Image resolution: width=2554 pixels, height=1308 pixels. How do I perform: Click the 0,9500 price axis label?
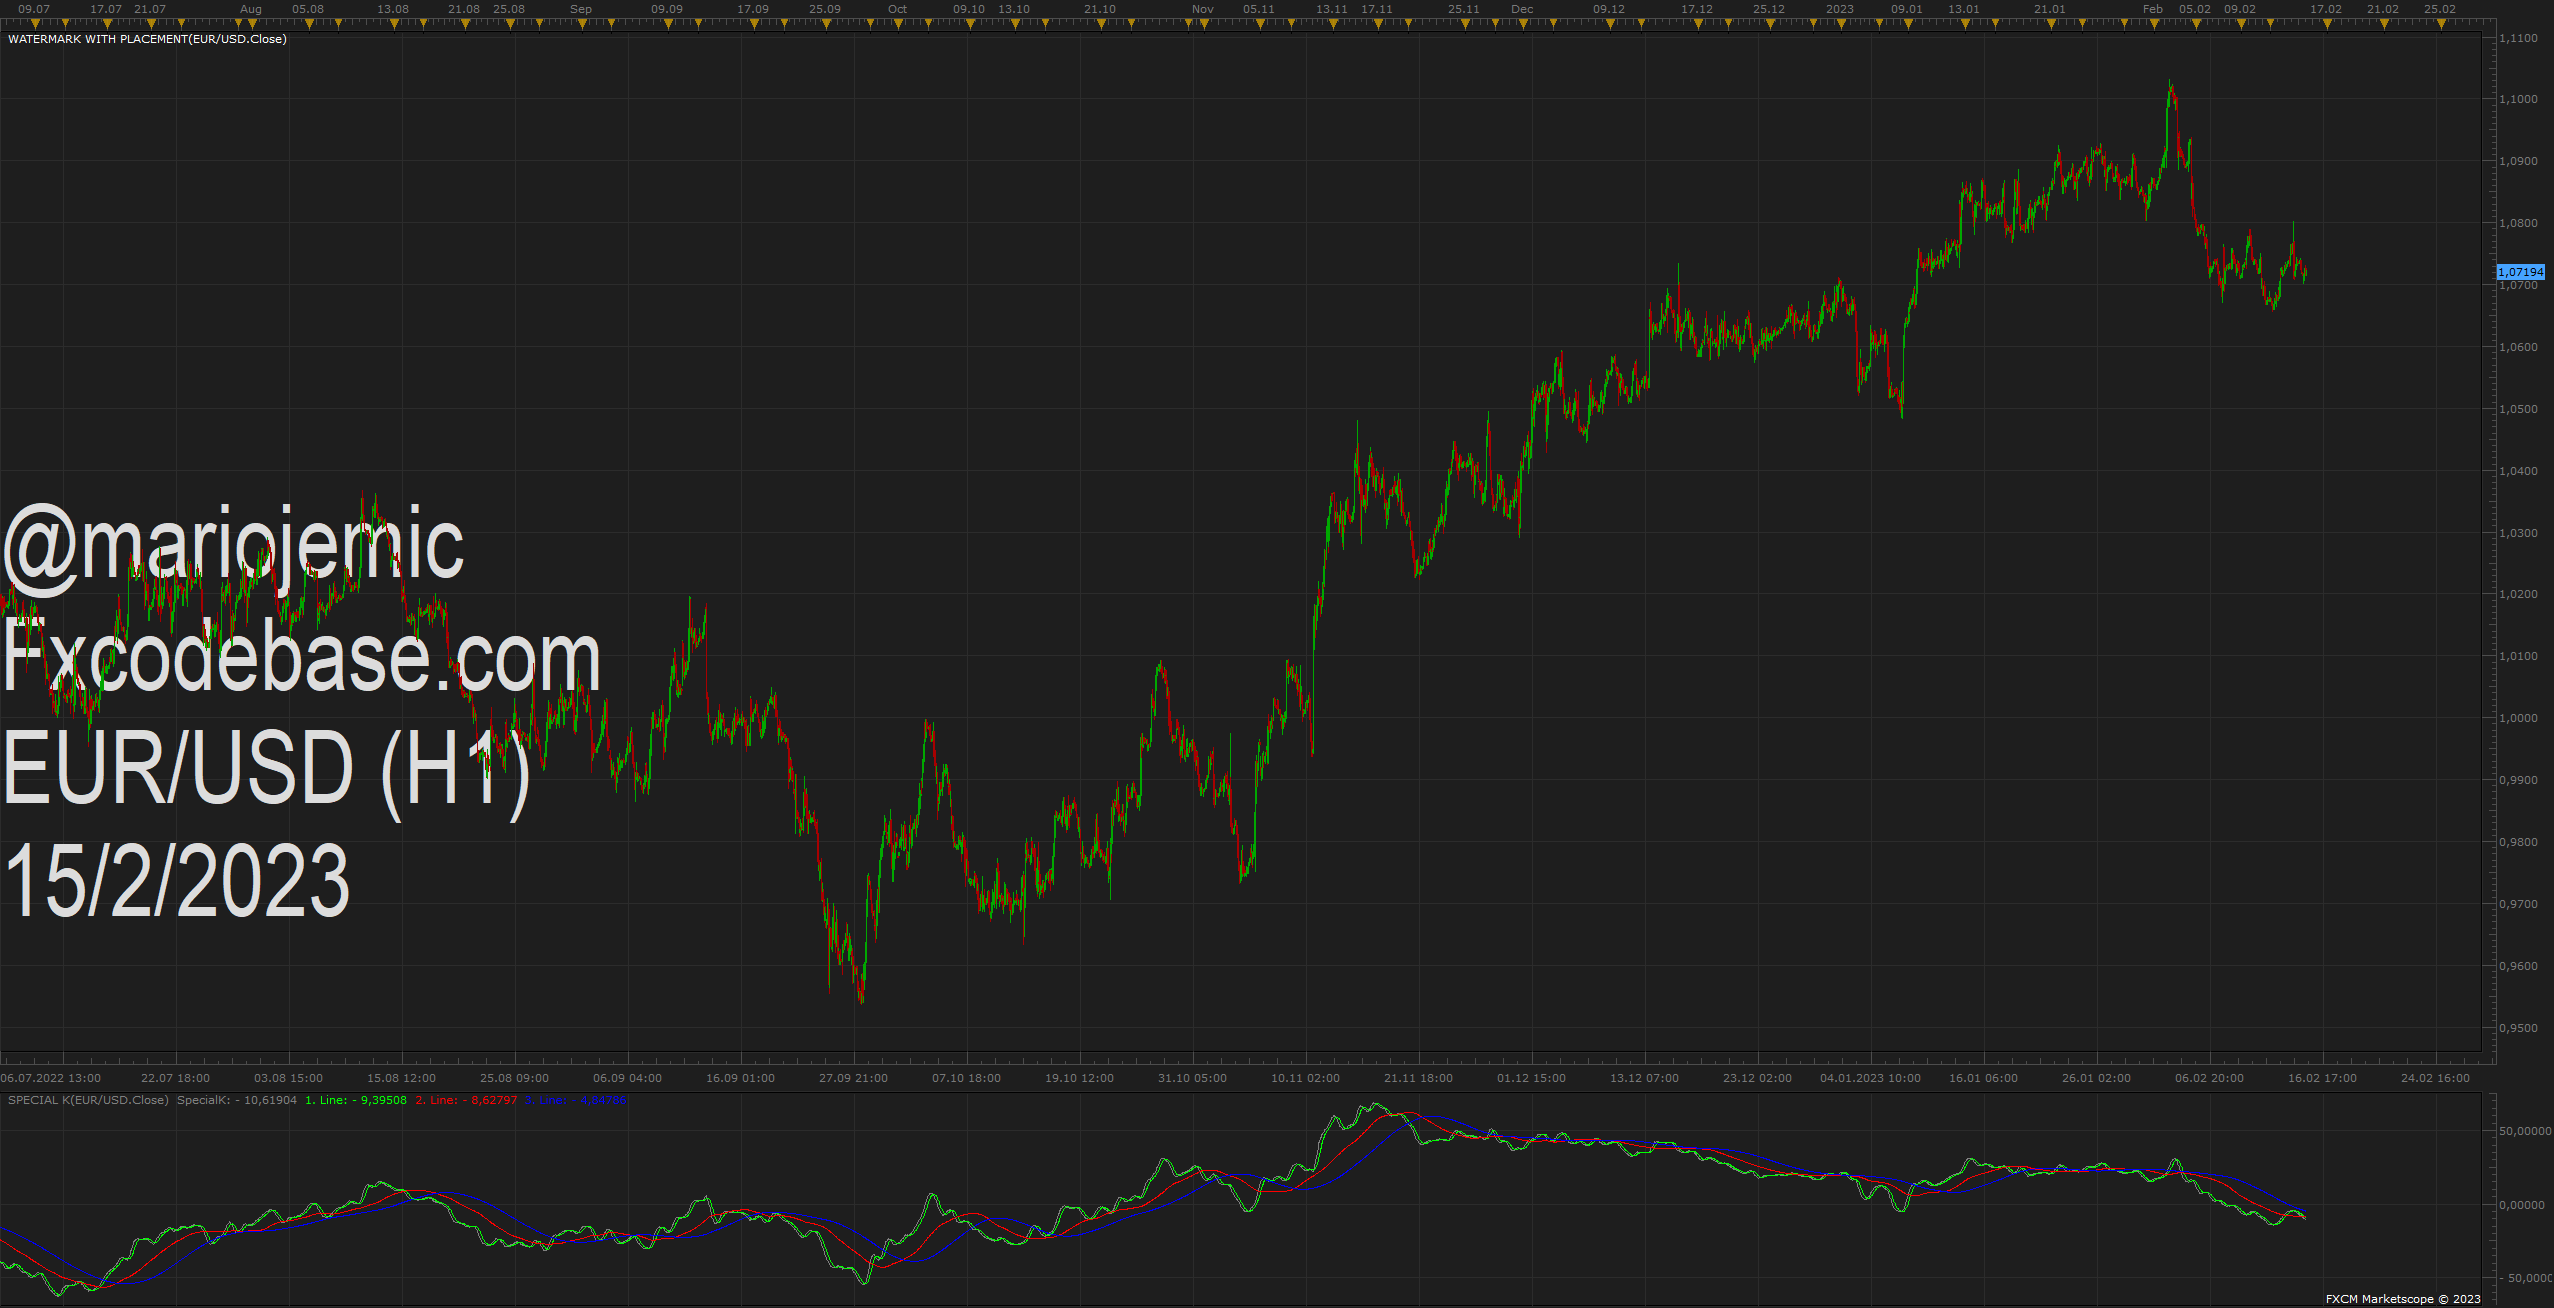click(2518, 1028)
